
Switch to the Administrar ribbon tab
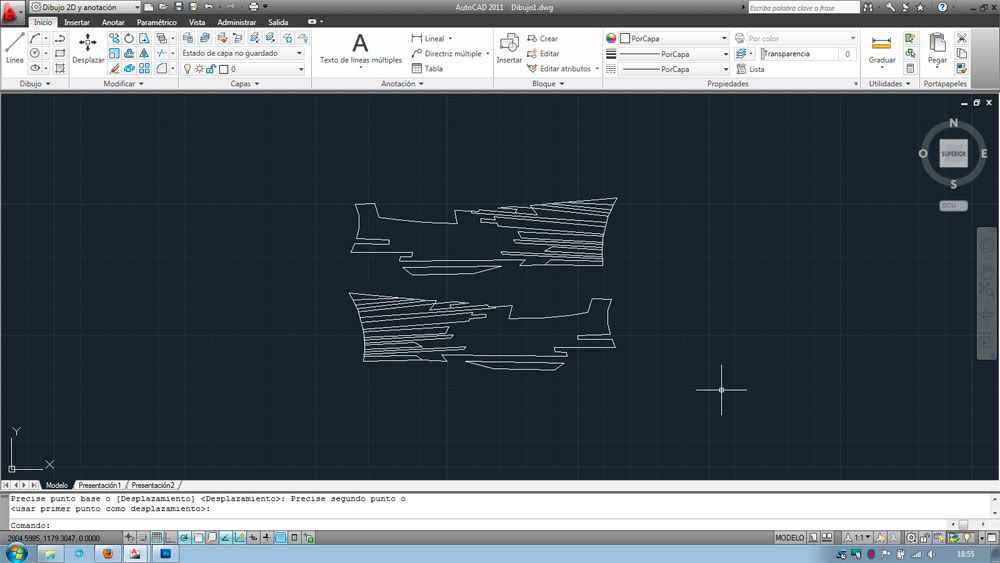pos(237,22)
